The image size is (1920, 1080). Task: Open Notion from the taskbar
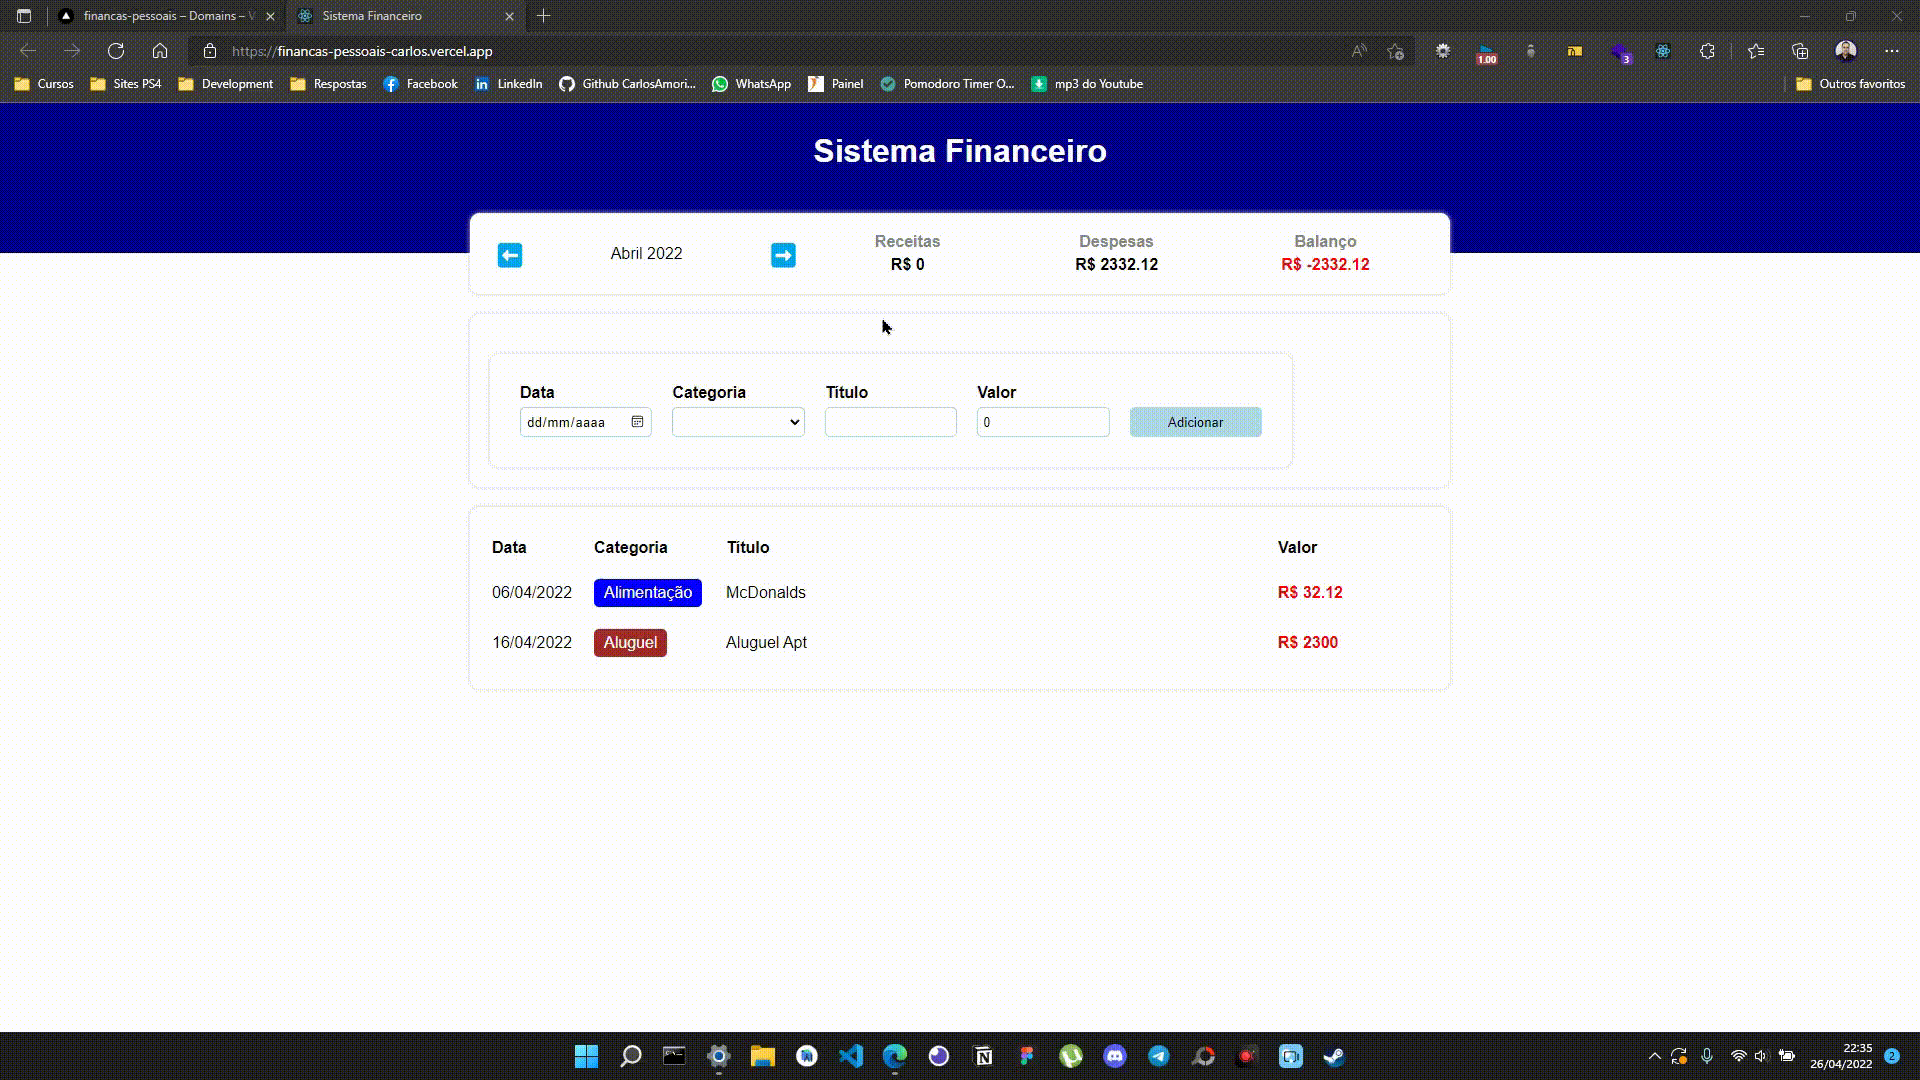pyautogui.click(x=983, y=1056)
